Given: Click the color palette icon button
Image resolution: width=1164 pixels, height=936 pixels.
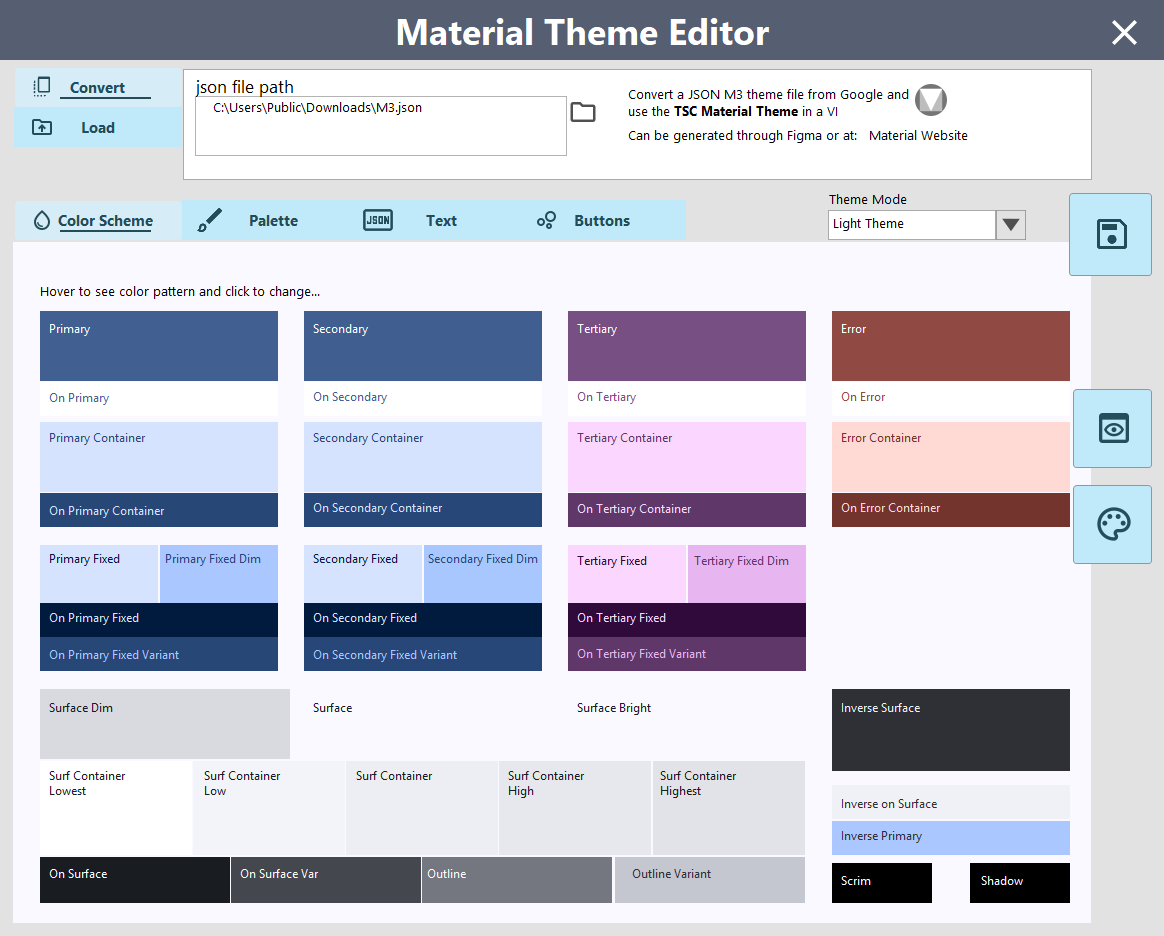Looking at the screenshot, I should point(1112,525).
